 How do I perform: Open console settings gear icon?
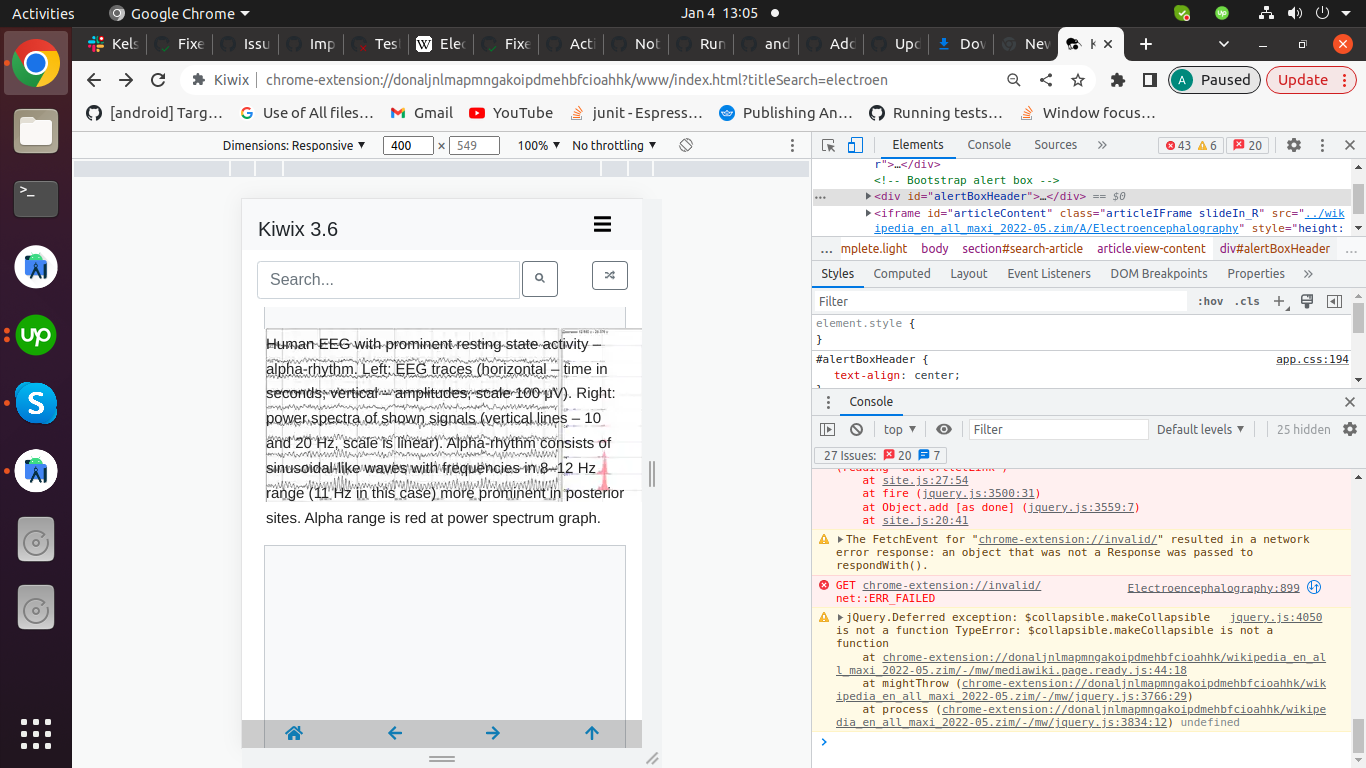pos(1349,429)
